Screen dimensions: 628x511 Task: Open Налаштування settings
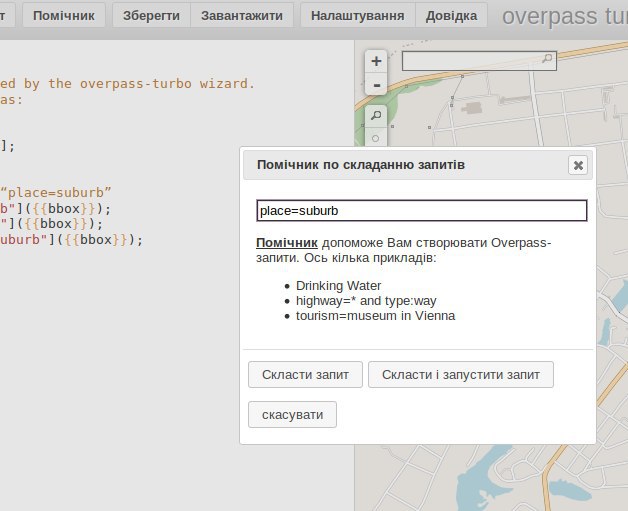[358, 16]
